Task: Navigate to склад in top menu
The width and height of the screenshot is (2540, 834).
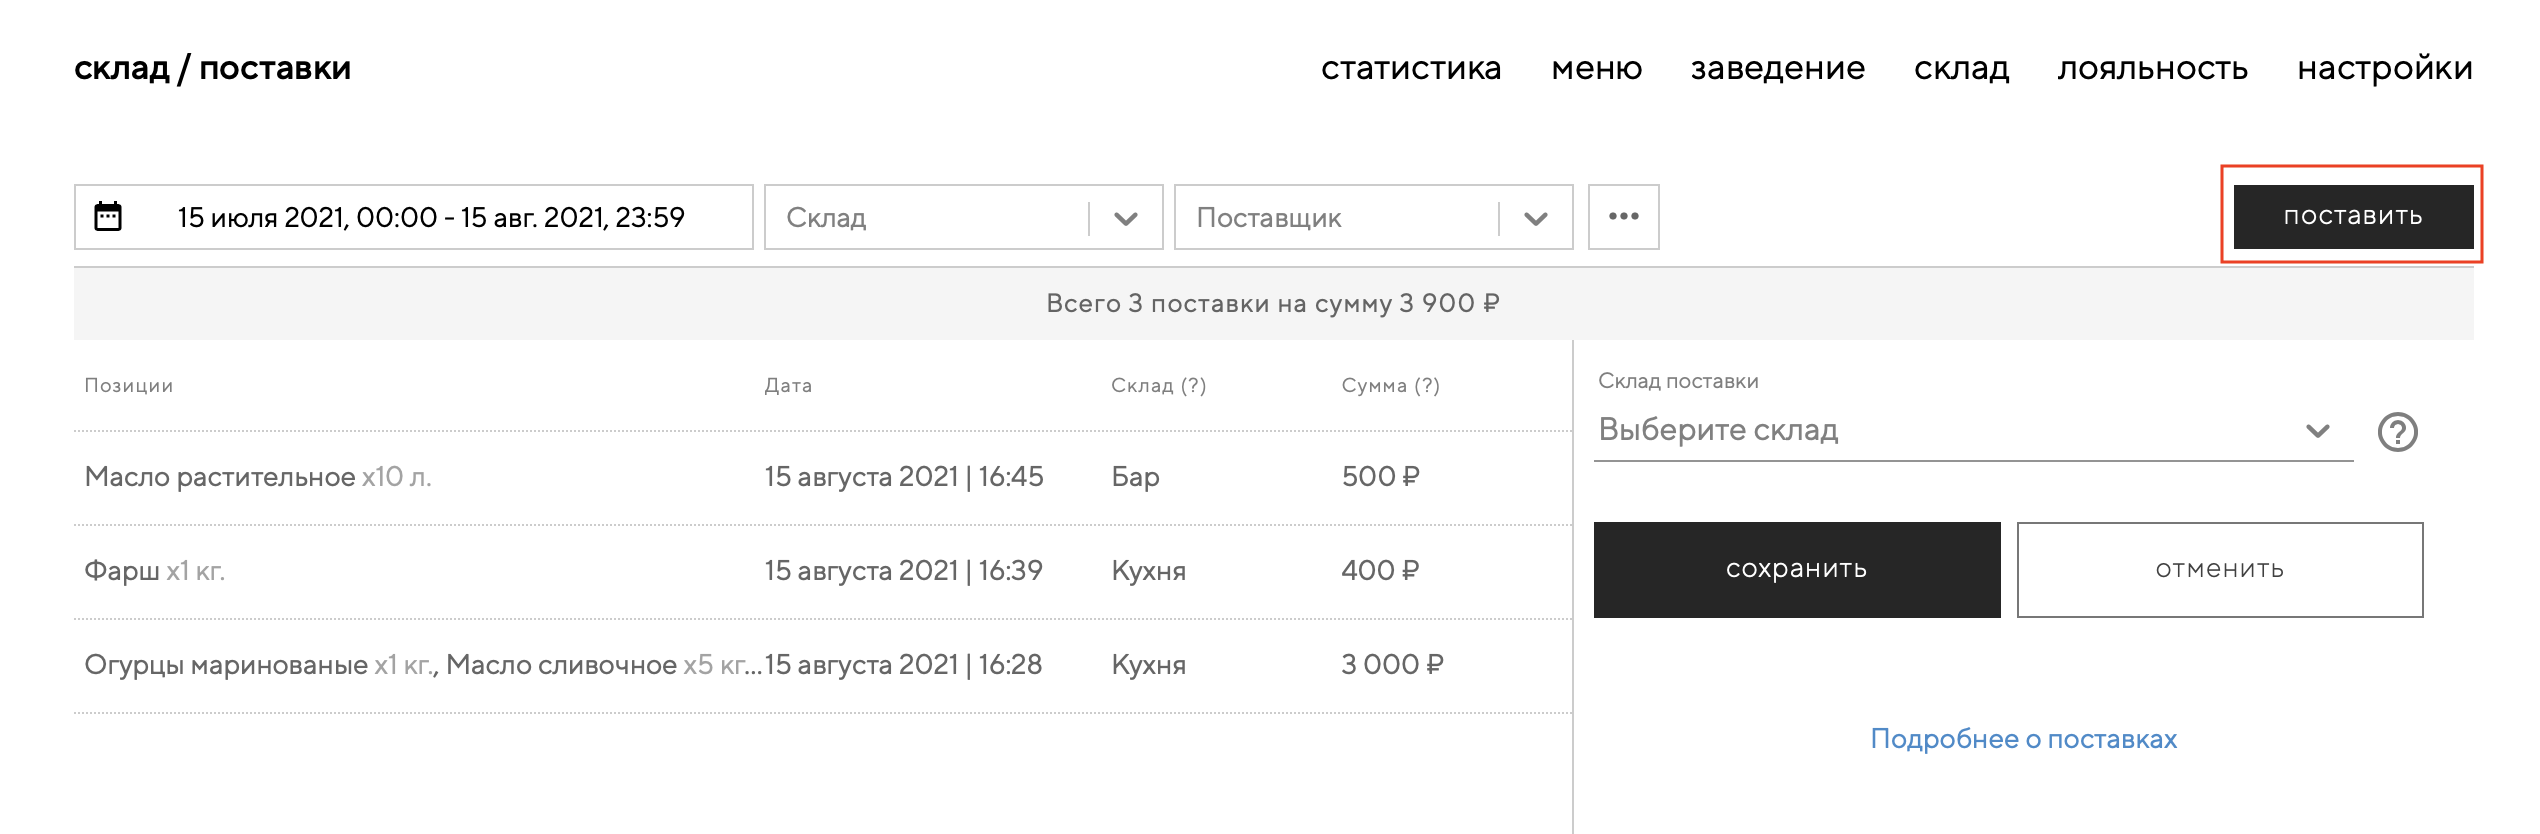Action: click(1961, 68)
